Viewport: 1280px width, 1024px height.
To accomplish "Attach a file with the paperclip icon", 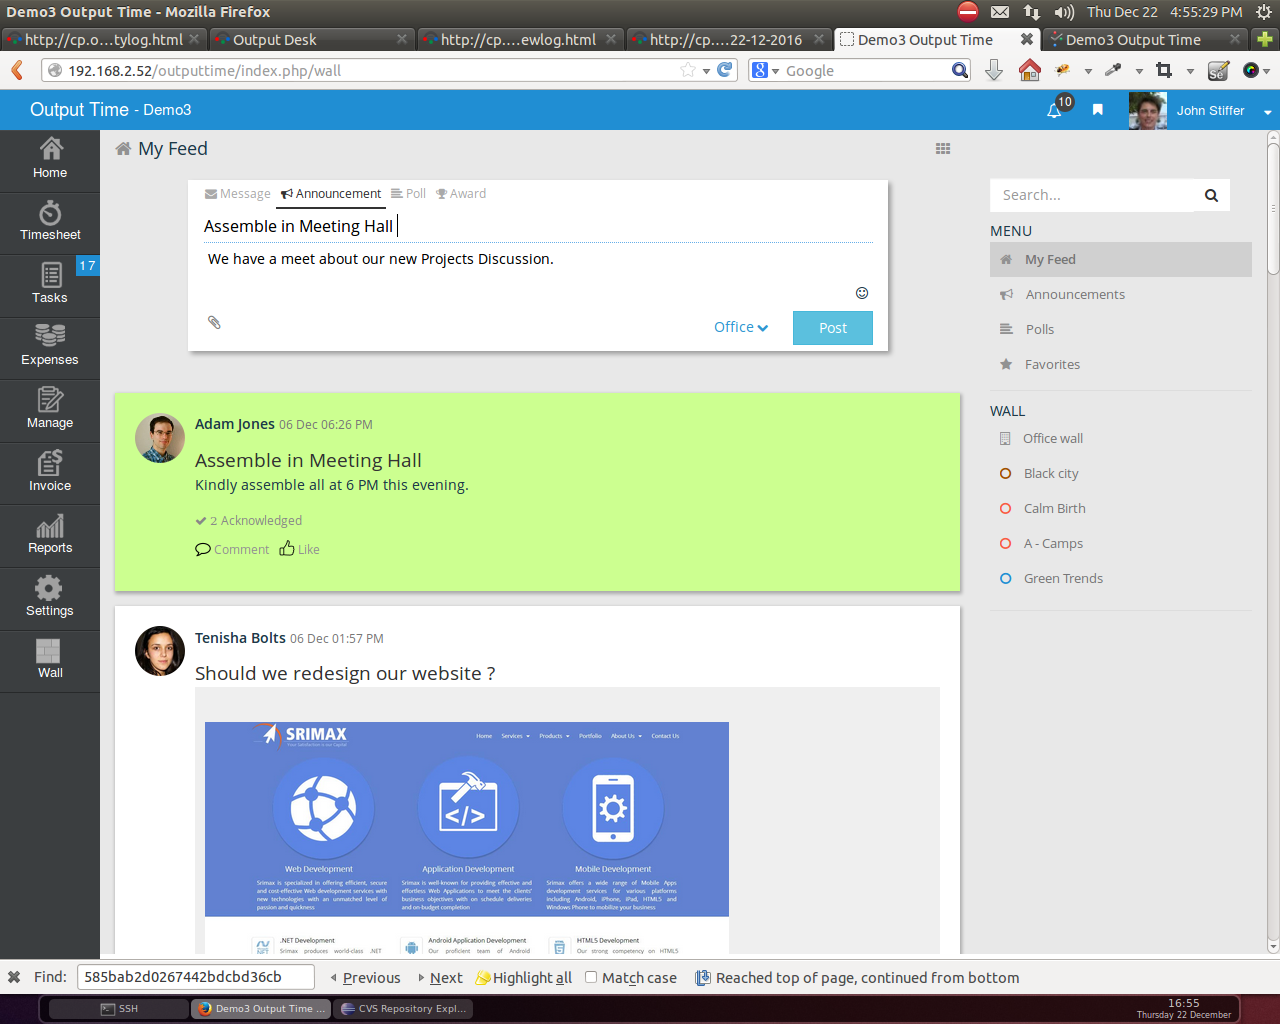I will [214, 322].
